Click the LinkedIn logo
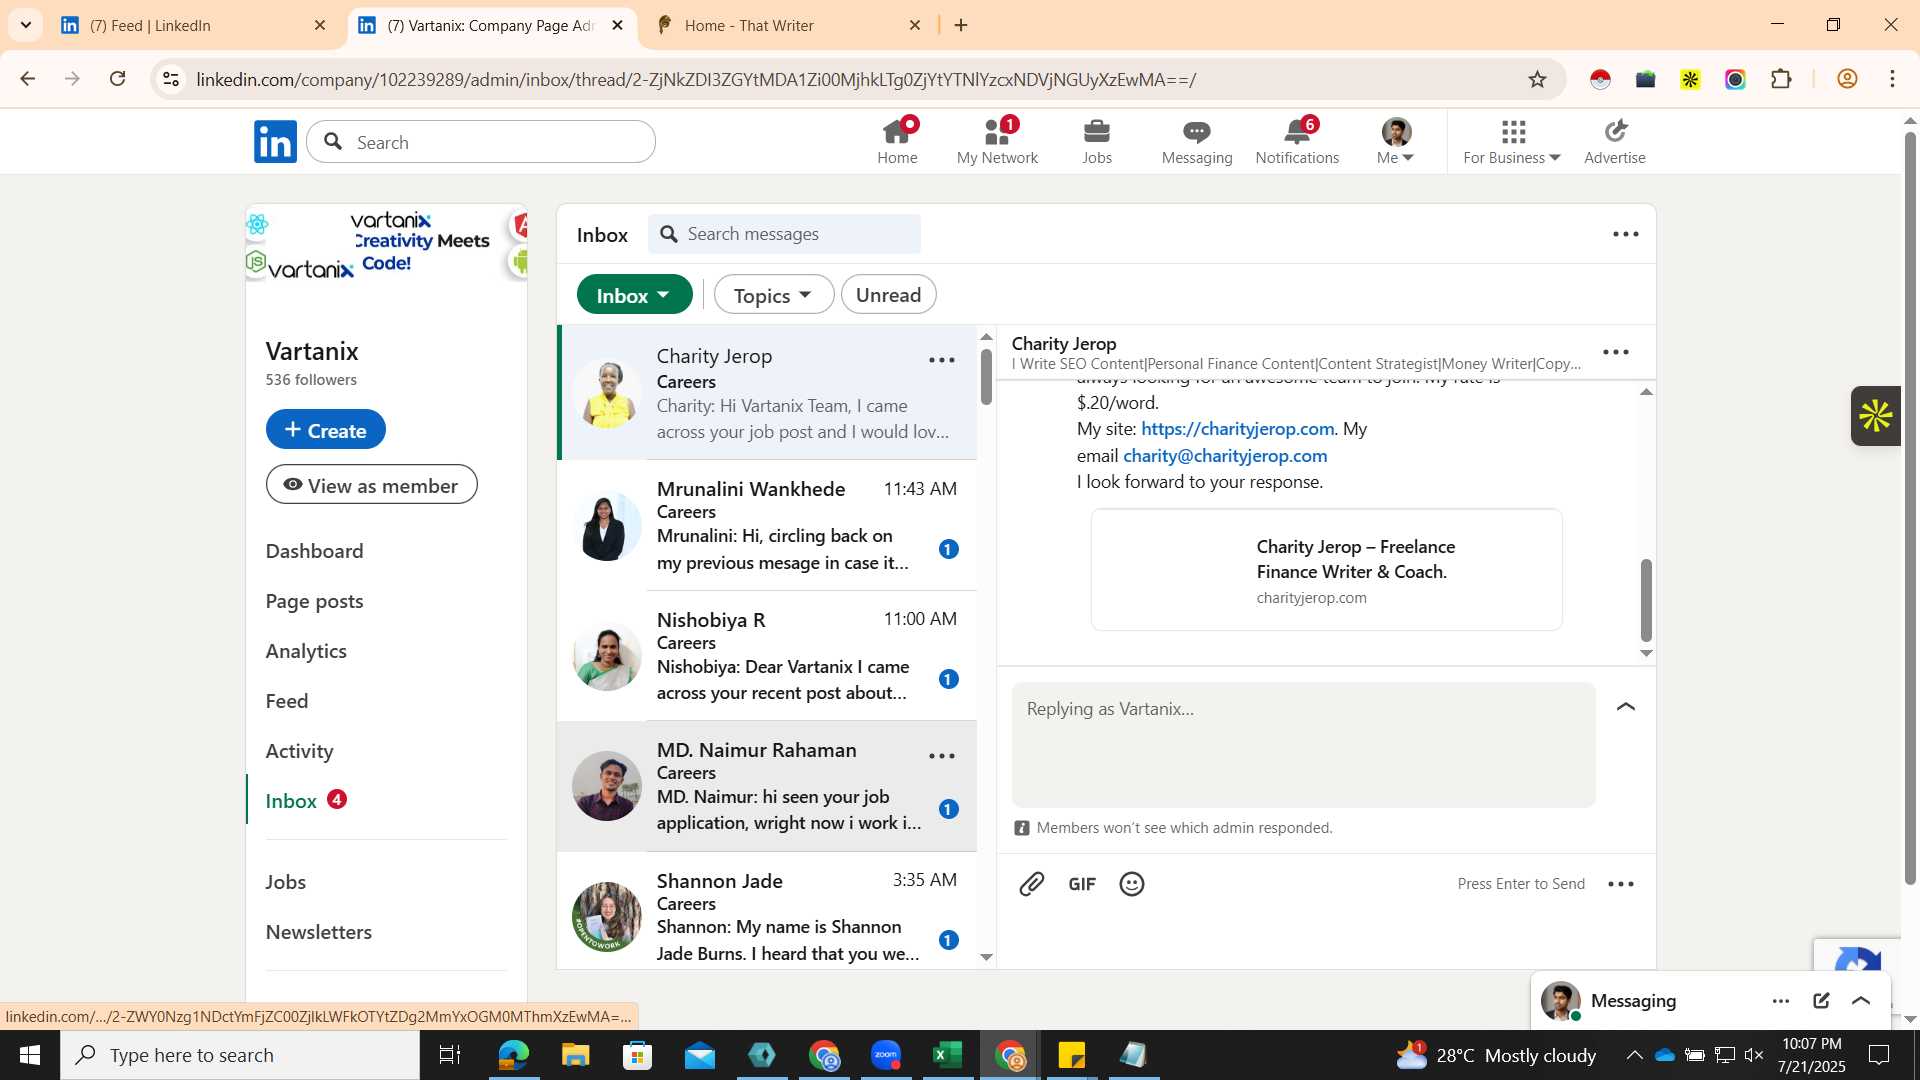This screenshot has height=1080, width=1920. tap(275, 142)
